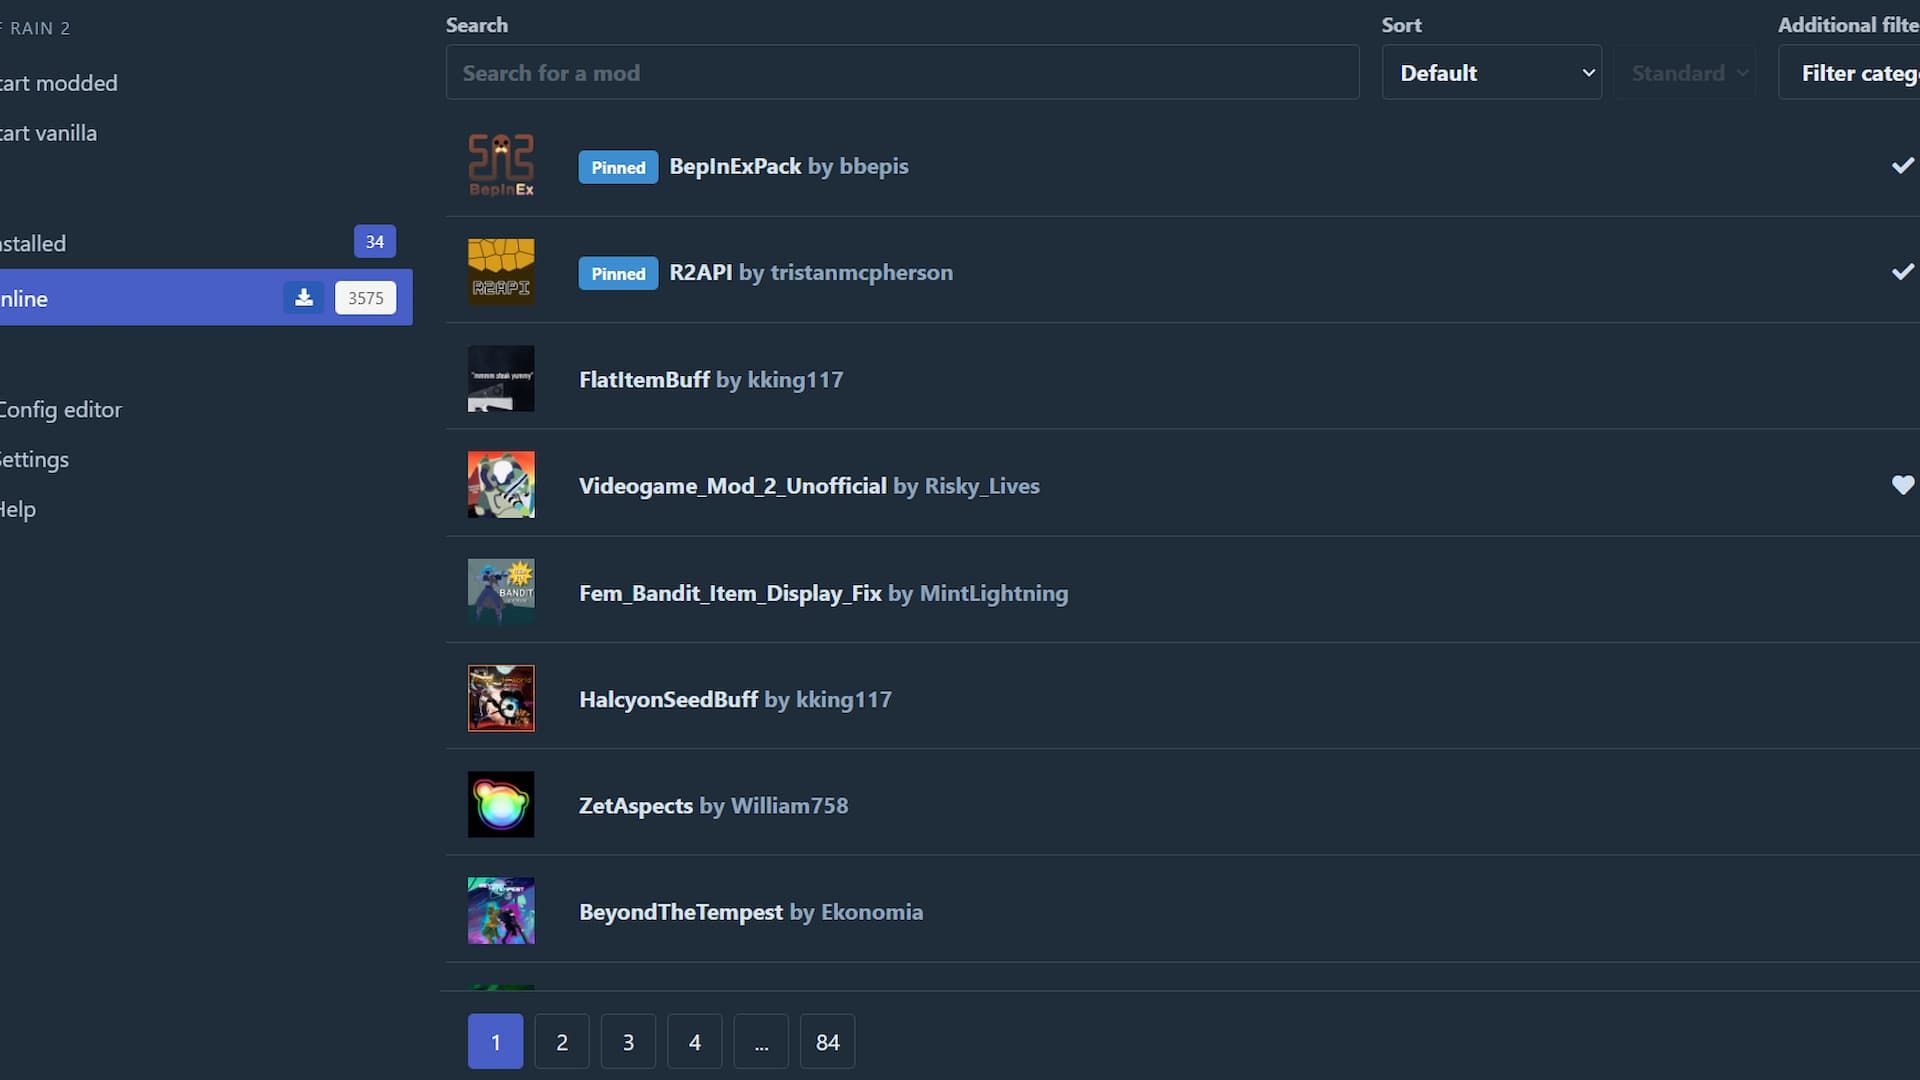Click the R2API mod icon
The height and width of the screenshot is (1080, 1920).
click(x=500, y=273)
